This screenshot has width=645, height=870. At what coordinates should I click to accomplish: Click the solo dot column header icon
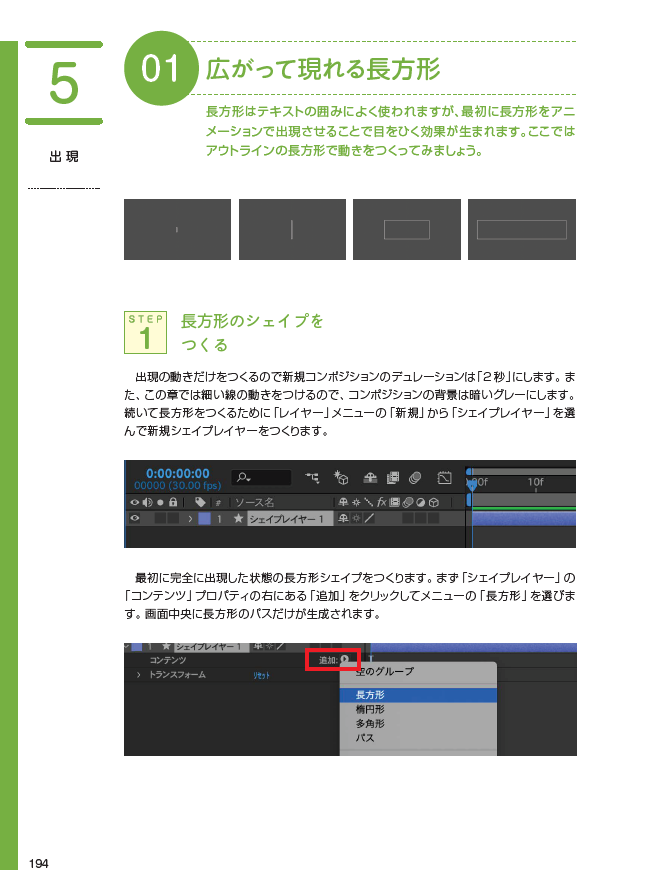[160, 502]
